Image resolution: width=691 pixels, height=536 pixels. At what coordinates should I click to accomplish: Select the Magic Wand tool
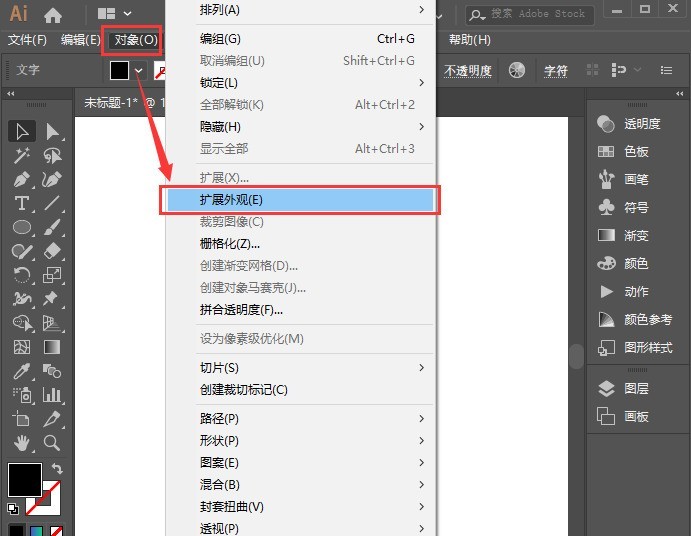click(x=21, y=155)
